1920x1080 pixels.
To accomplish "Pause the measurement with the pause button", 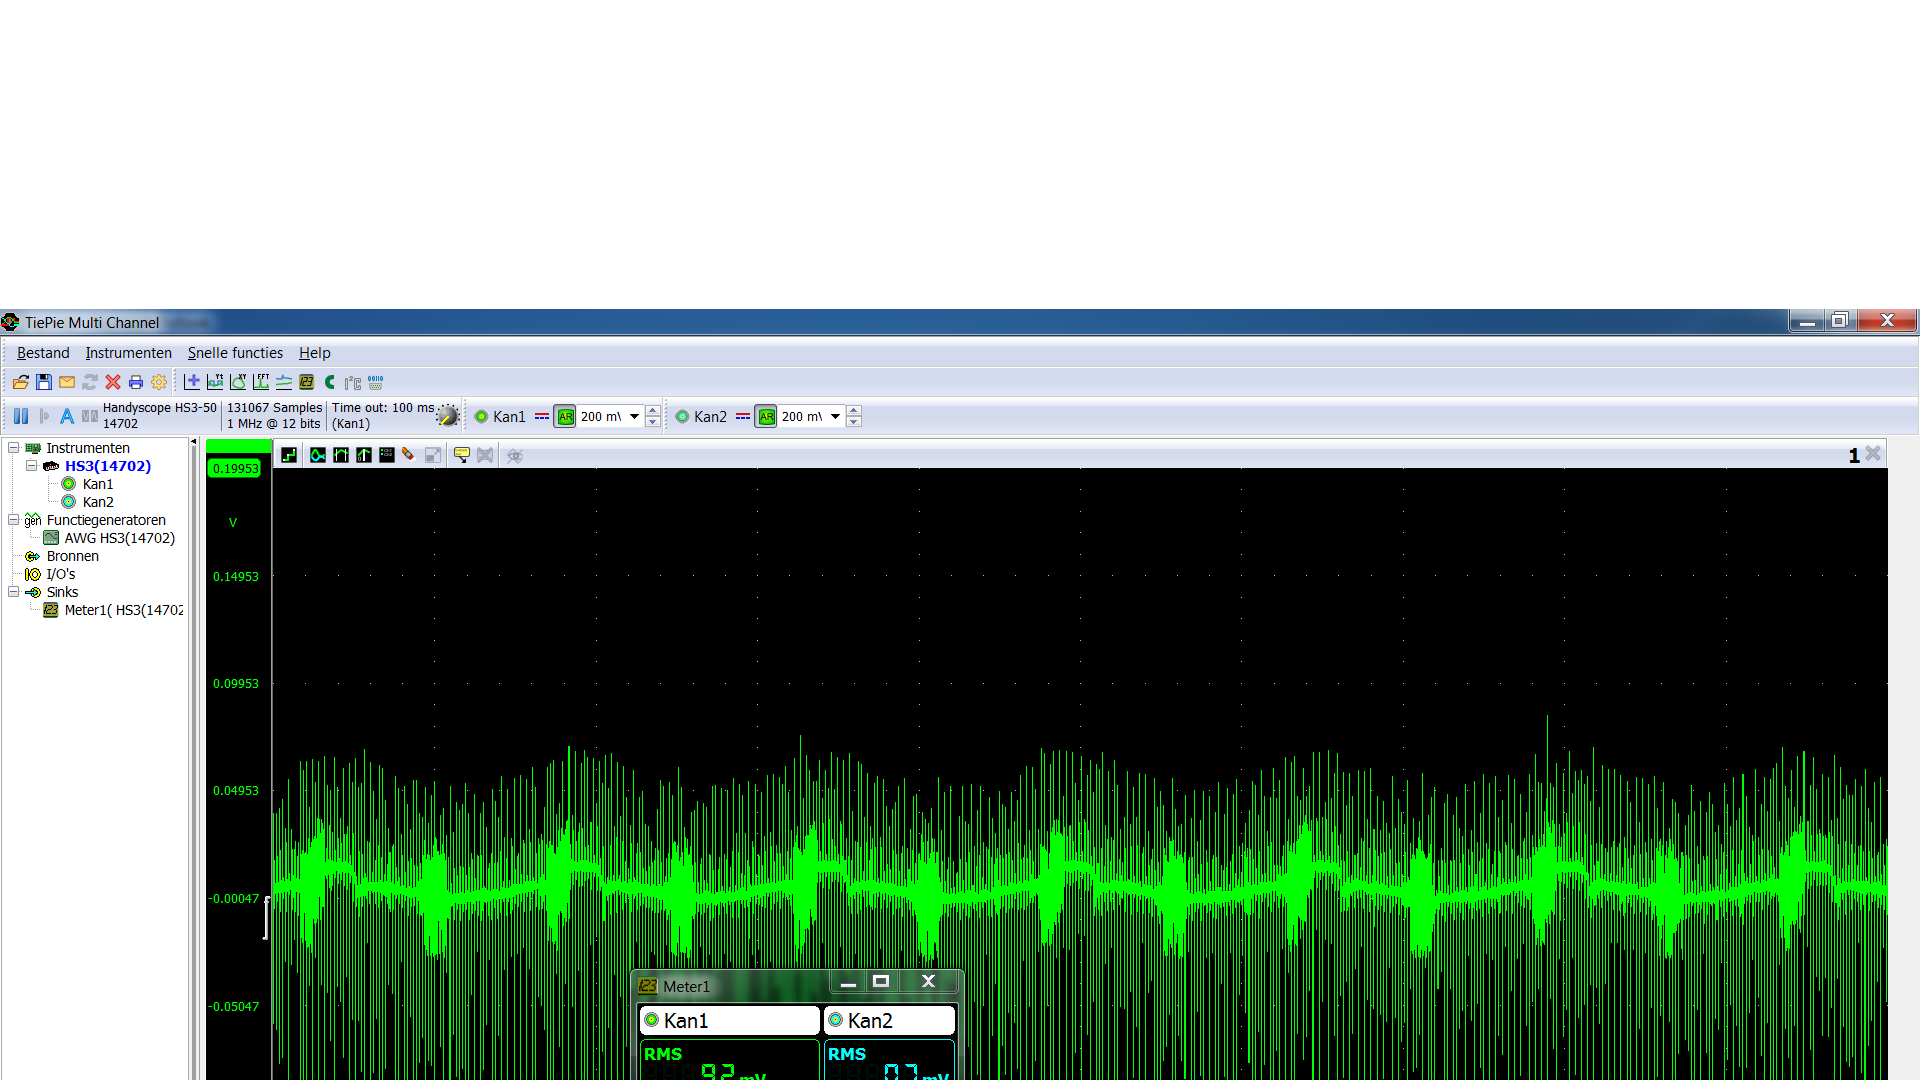I will 21,416.
